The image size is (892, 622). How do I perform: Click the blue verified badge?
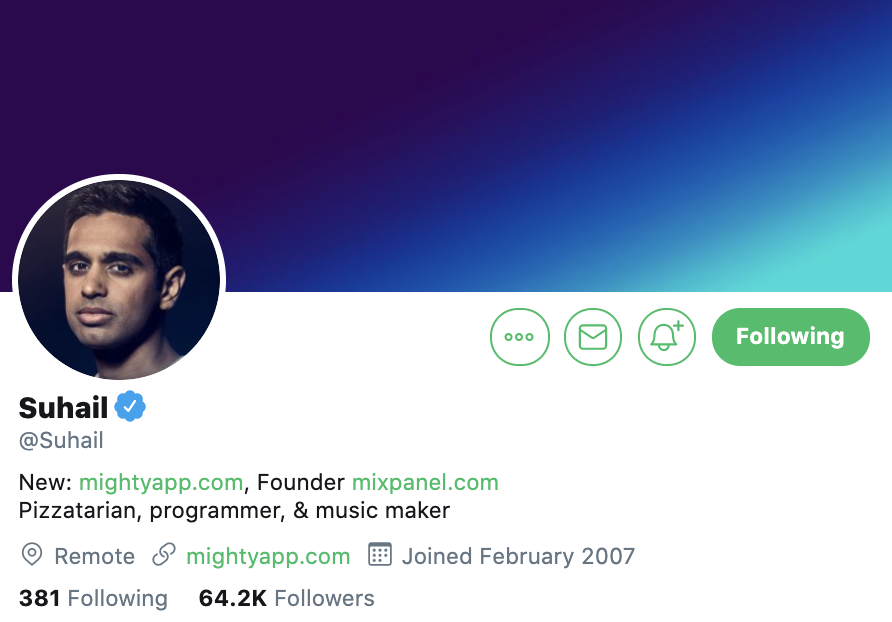[x=130, y=406]
